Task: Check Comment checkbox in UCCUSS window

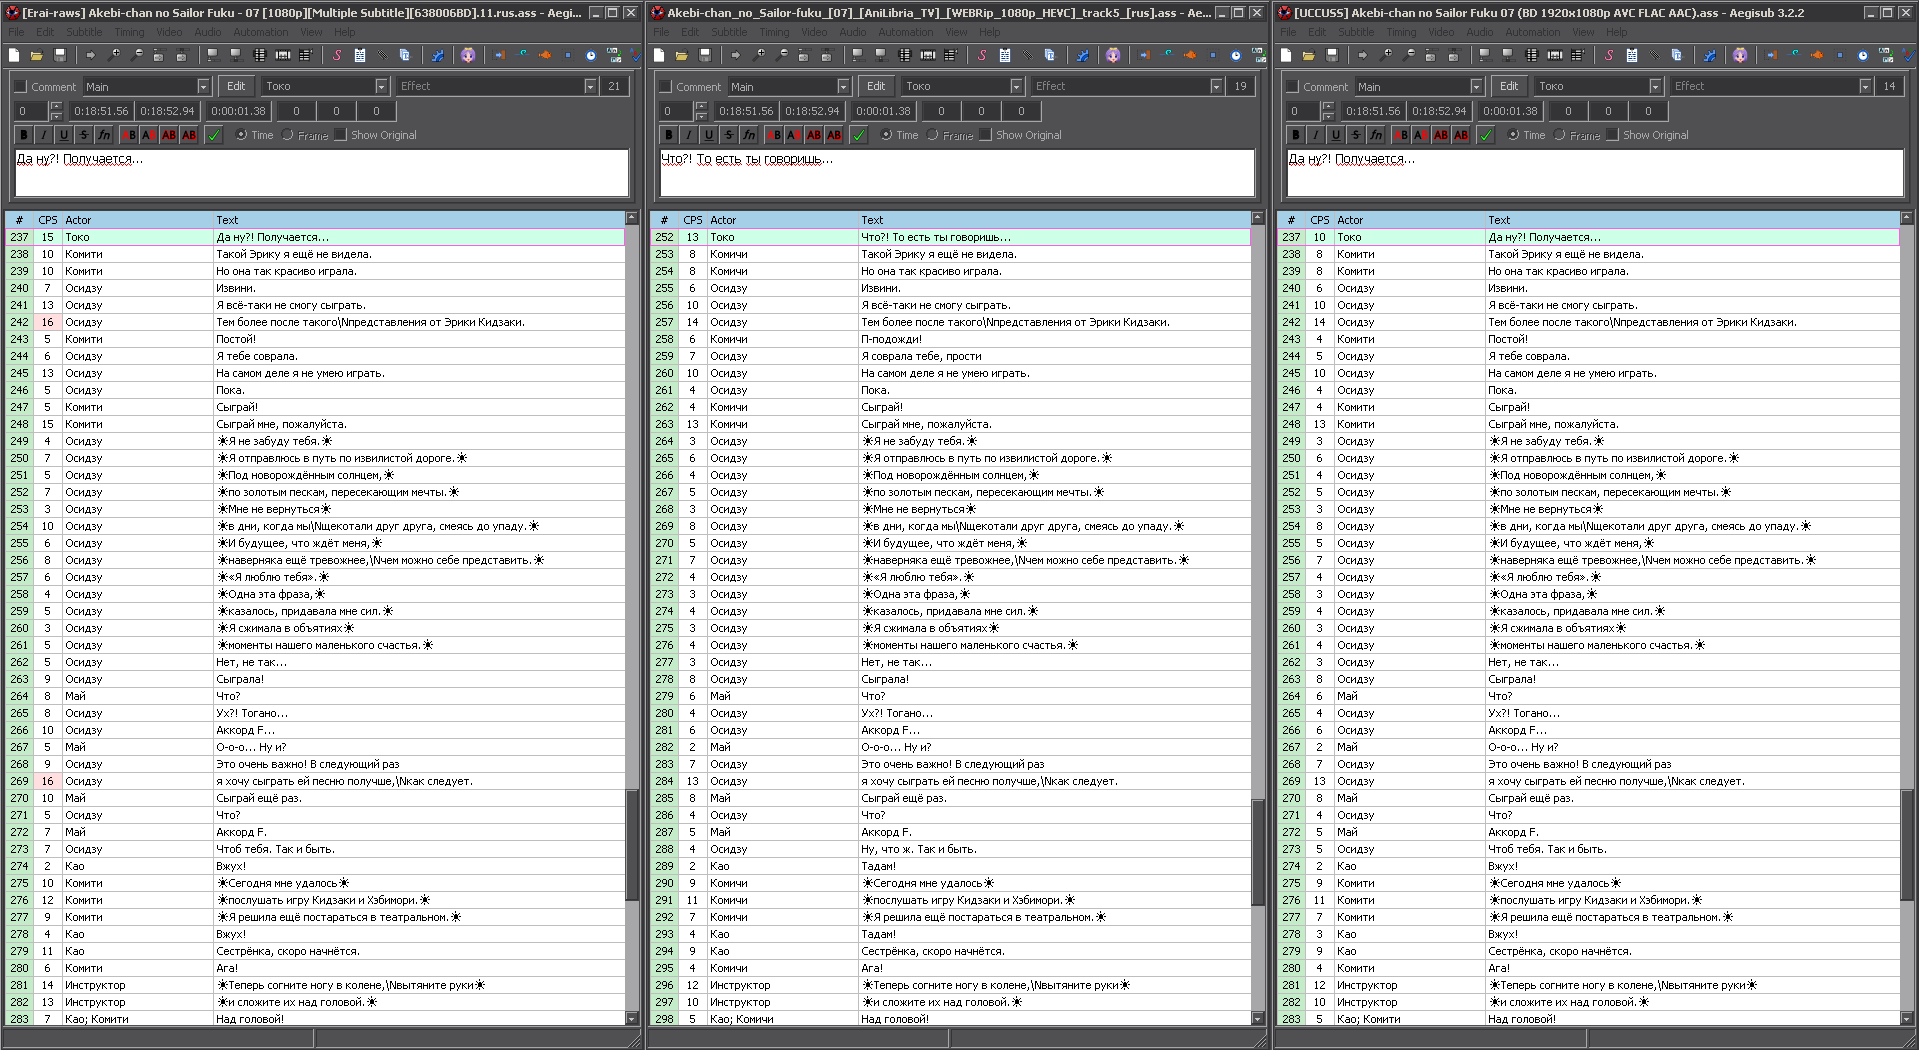Action: tap(1292, 87)
